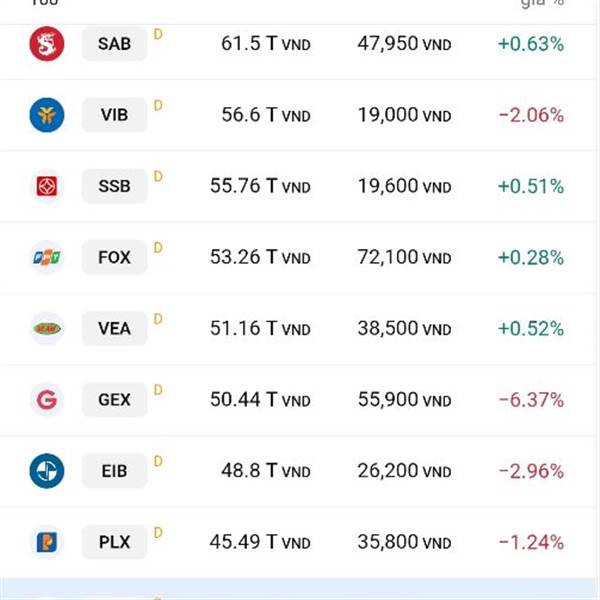Open the SAB red dragon logo
The image size is (600, 600).
coord(47,44)
